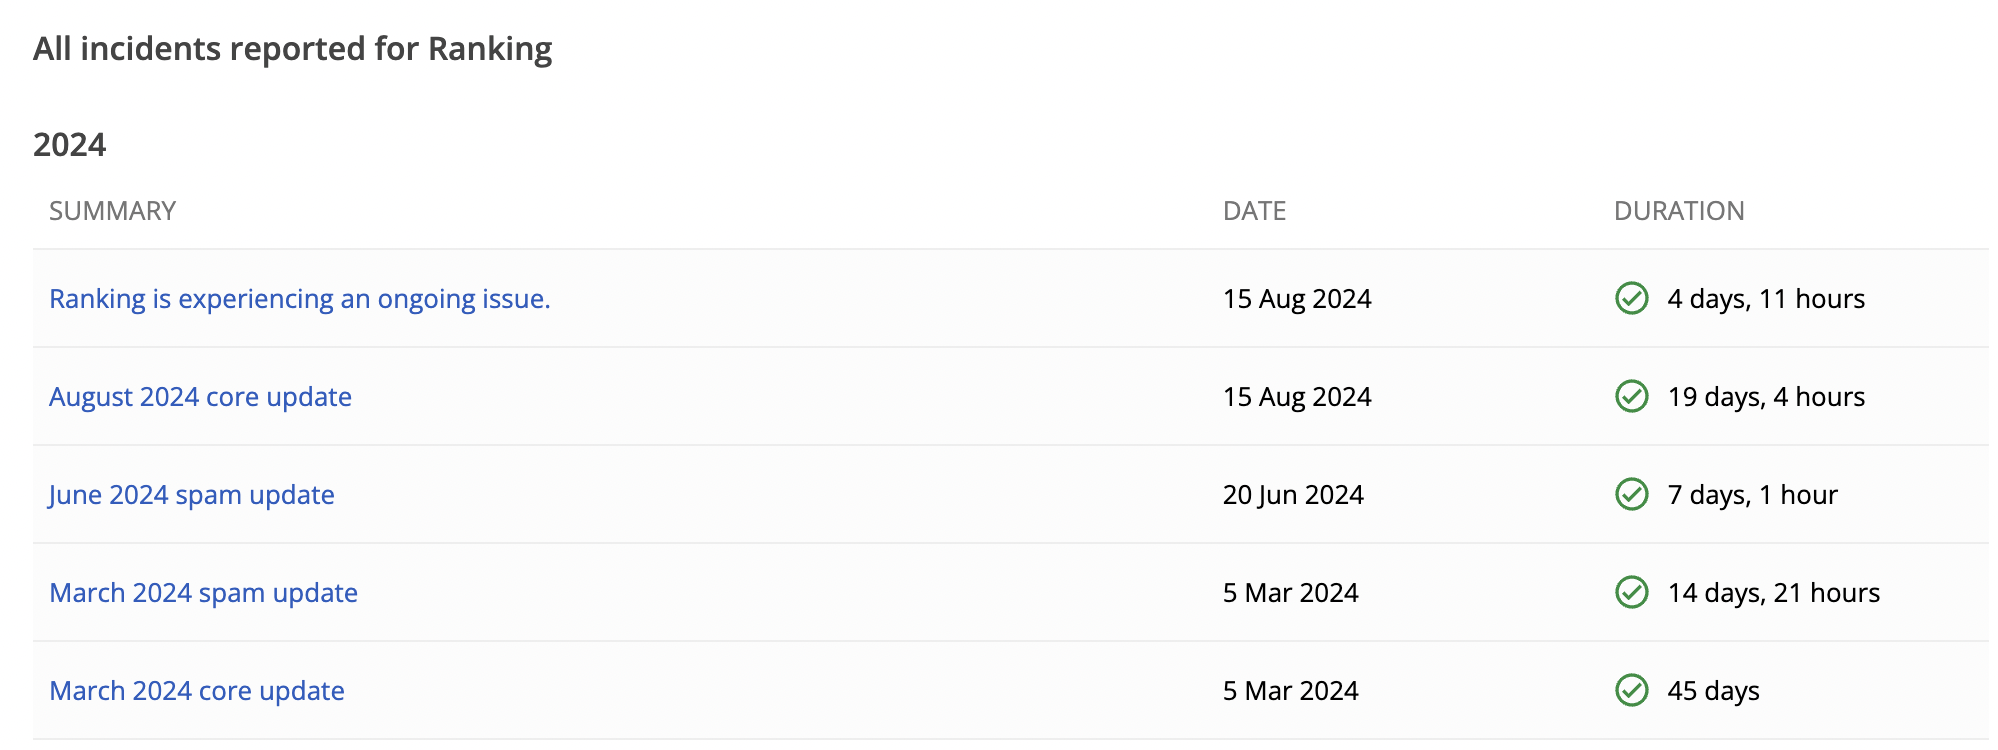Screen dimensions: 1998x750
Task: Click the SUMMARY column header
Action: pyautogui.click(x=112, y=211)
